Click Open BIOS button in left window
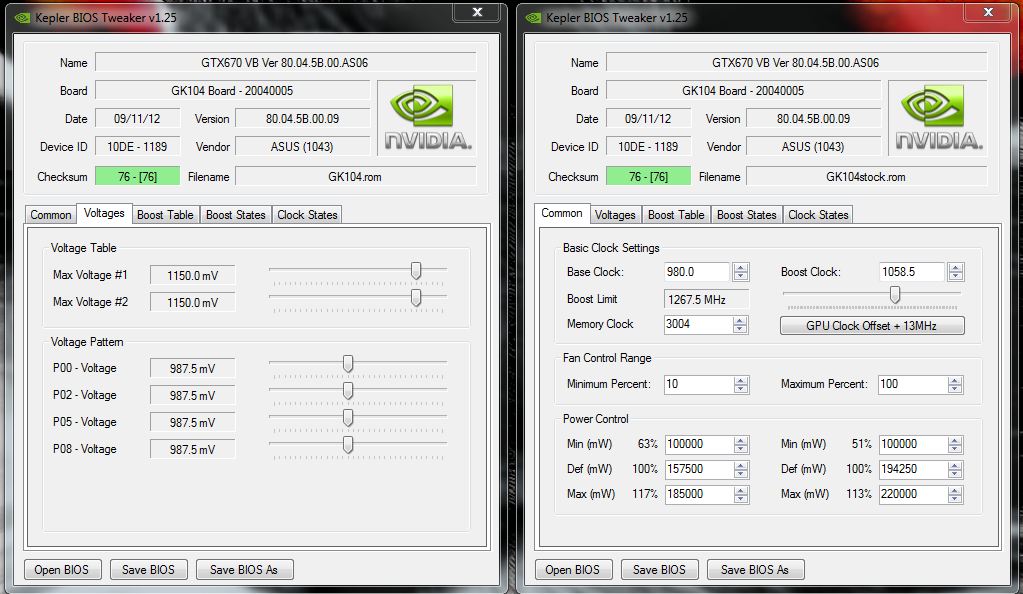The width and height of the screenshot is (1023, 594). (62, 570)
